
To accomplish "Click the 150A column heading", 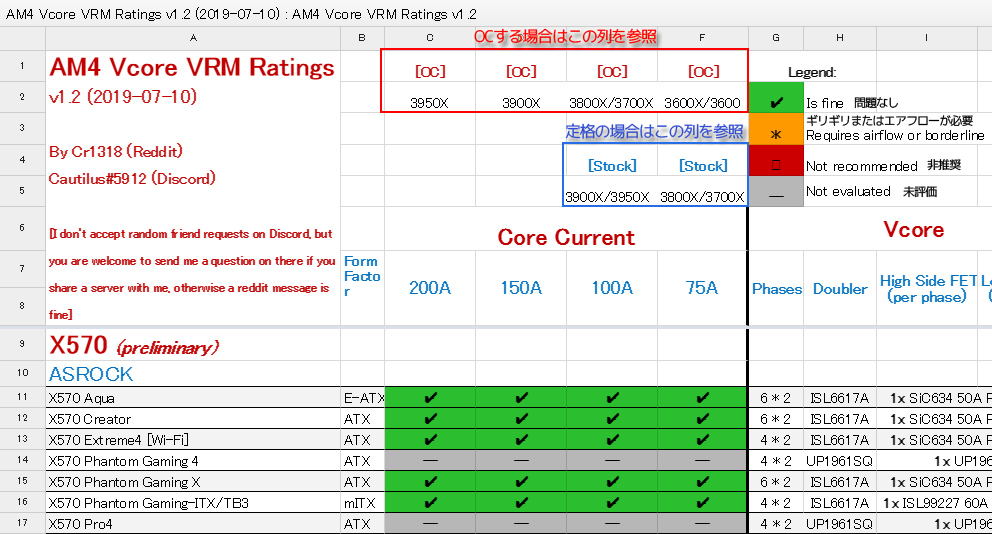I will coord(521,288).
